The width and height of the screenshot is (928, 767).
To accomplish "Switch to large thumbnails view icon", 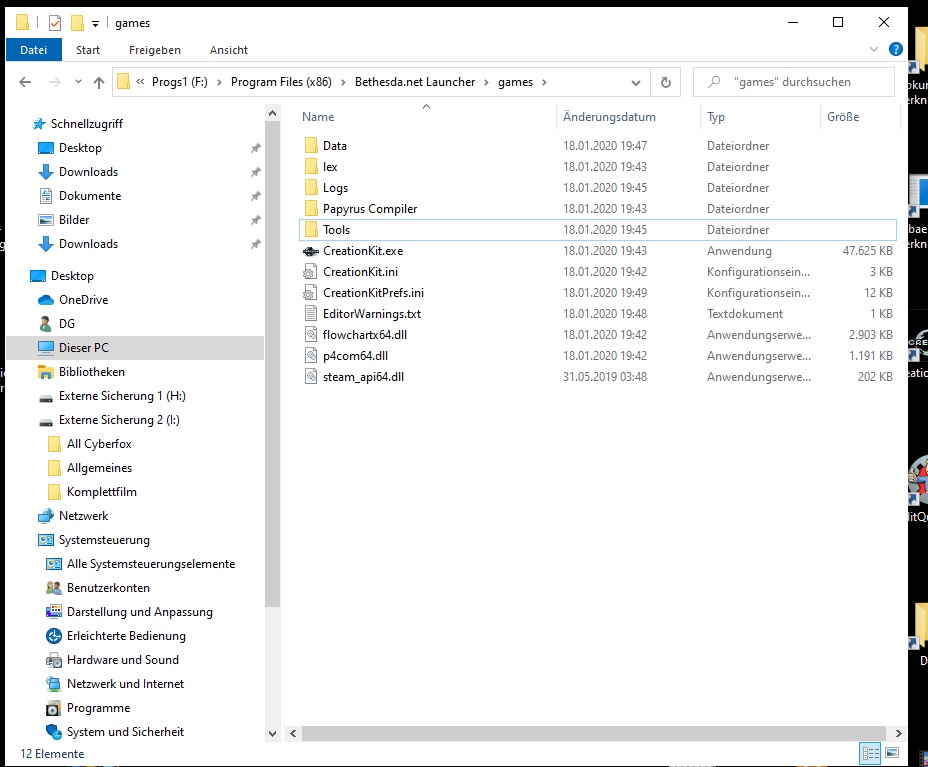I will 892,753.
